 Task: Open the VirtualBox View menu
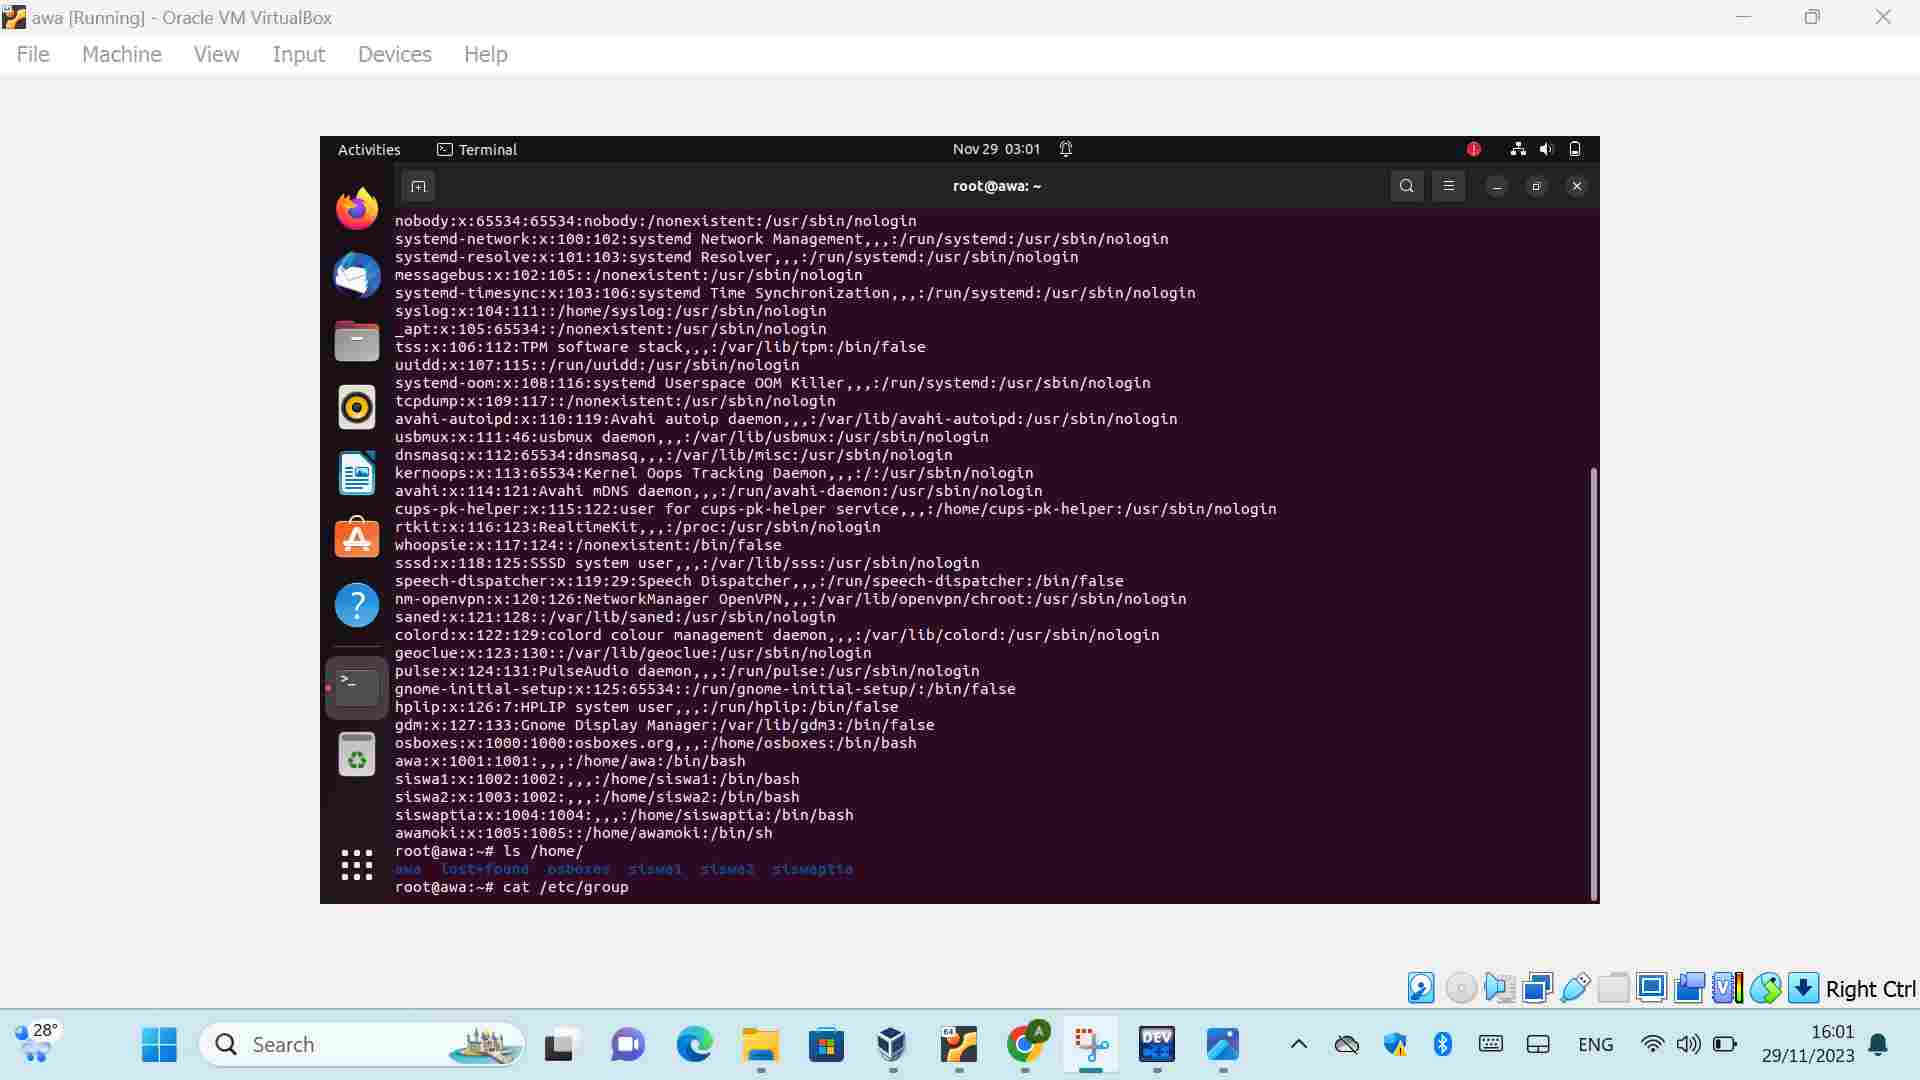tap(217, 54)
